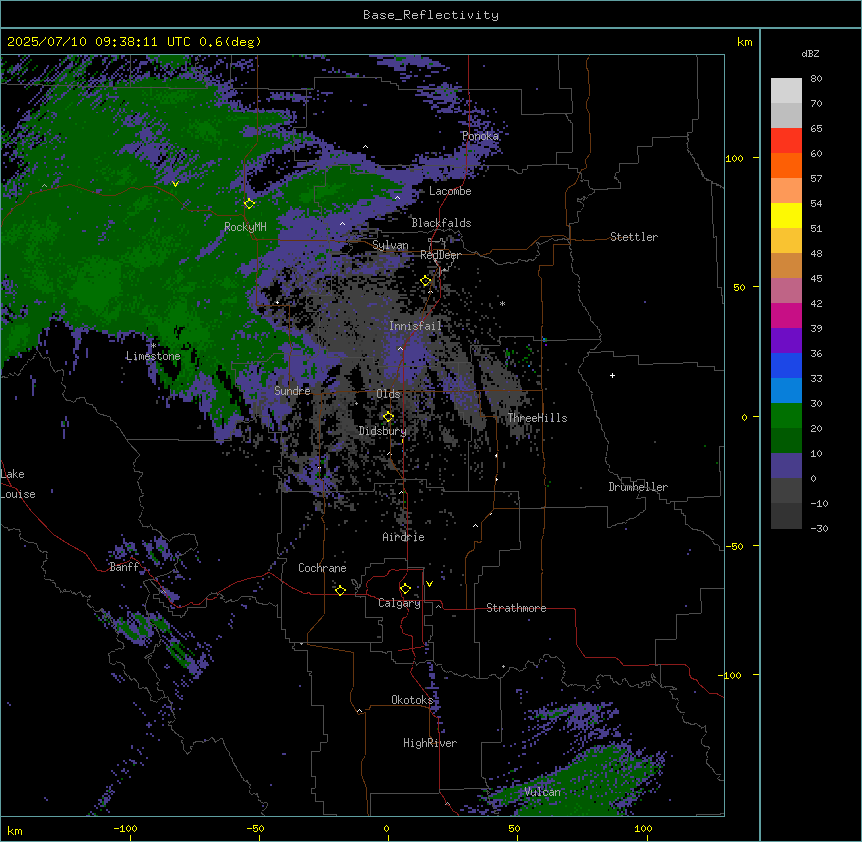
Task: Select the Innisfail label
Action: (x=415, y=326)
